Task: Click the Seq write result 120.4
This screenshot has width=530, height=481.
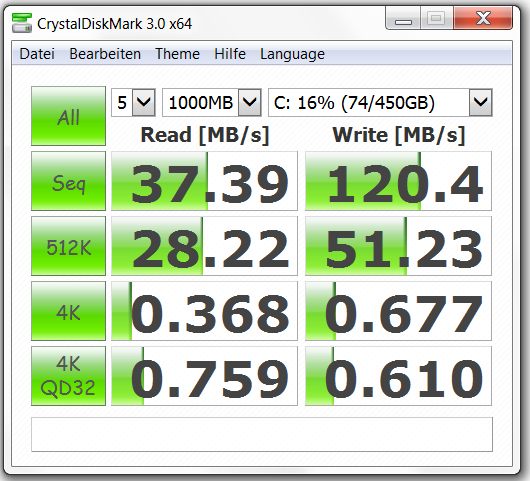Action: [x=398, y=181]
